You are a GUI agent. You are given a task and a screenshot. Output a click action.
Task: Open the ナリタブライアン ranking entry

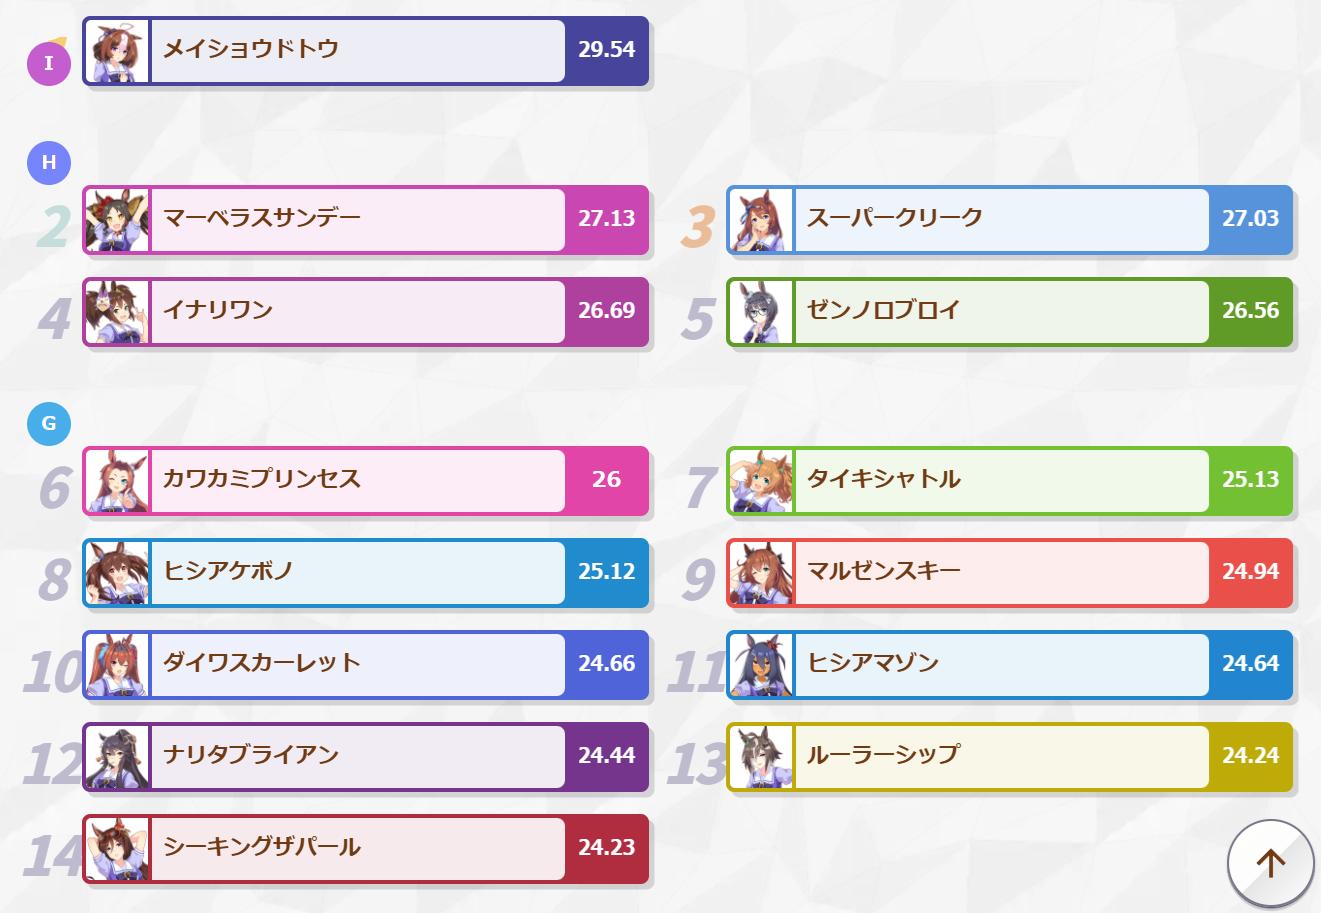pos(357,756)
